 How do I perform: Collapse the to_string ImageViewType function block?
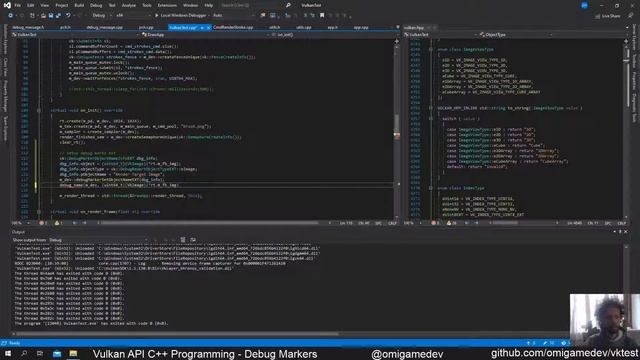431,108
